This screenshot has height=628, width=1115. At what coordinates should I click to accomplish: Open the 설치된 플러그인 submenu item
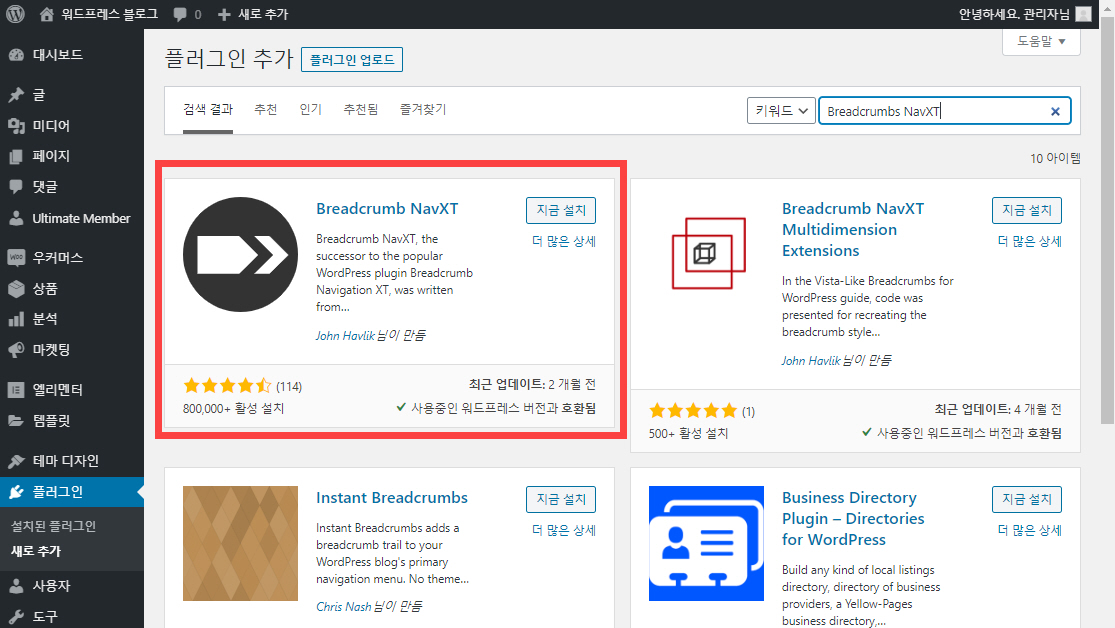point(53,526)
